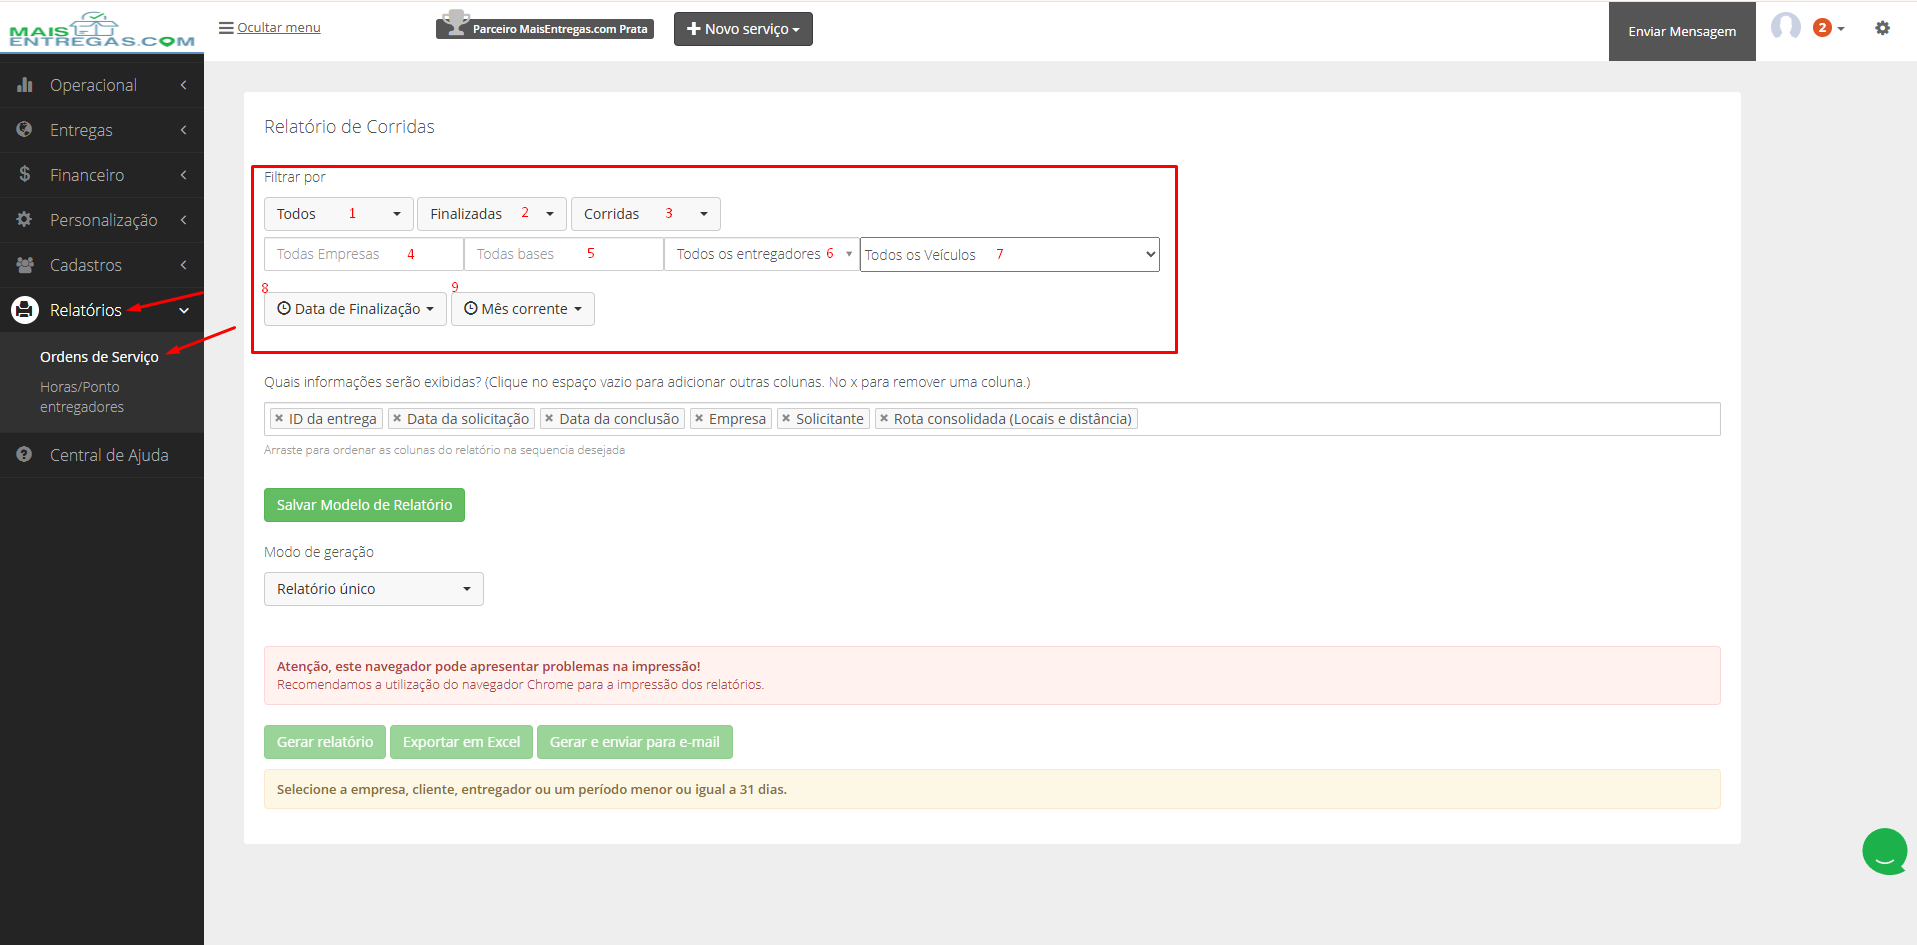Click the caret beside the notification badge

1841,29
